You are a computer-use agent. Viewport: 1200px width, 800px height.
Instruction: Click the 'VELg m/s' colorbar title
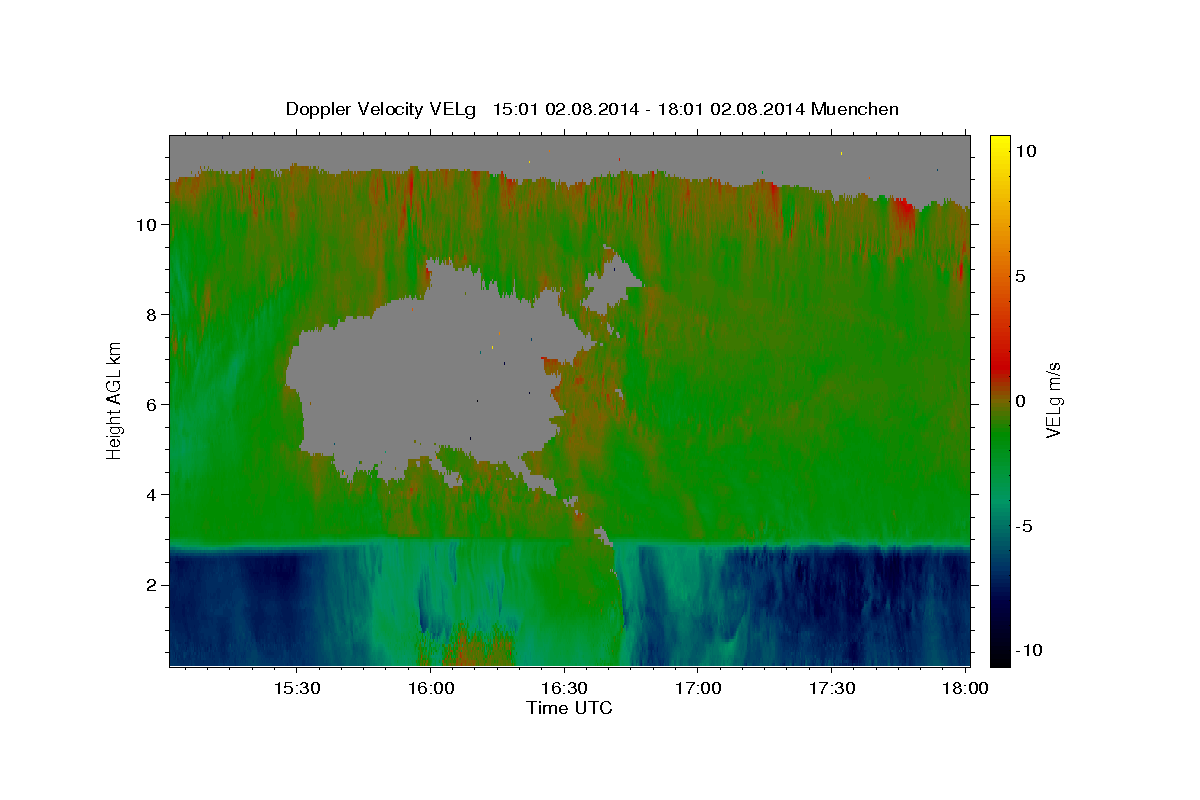point(1054,400)
